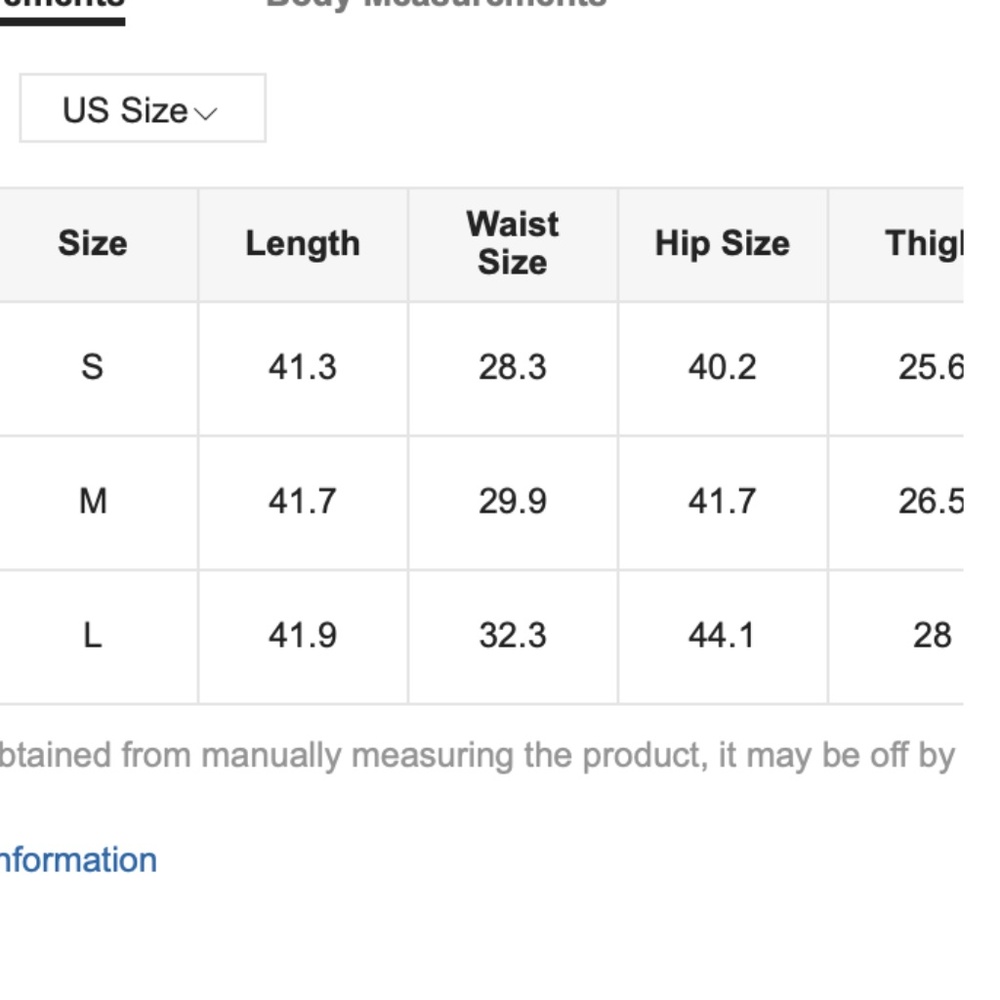Click the Hip Size column header

click(x=722, y=243)
